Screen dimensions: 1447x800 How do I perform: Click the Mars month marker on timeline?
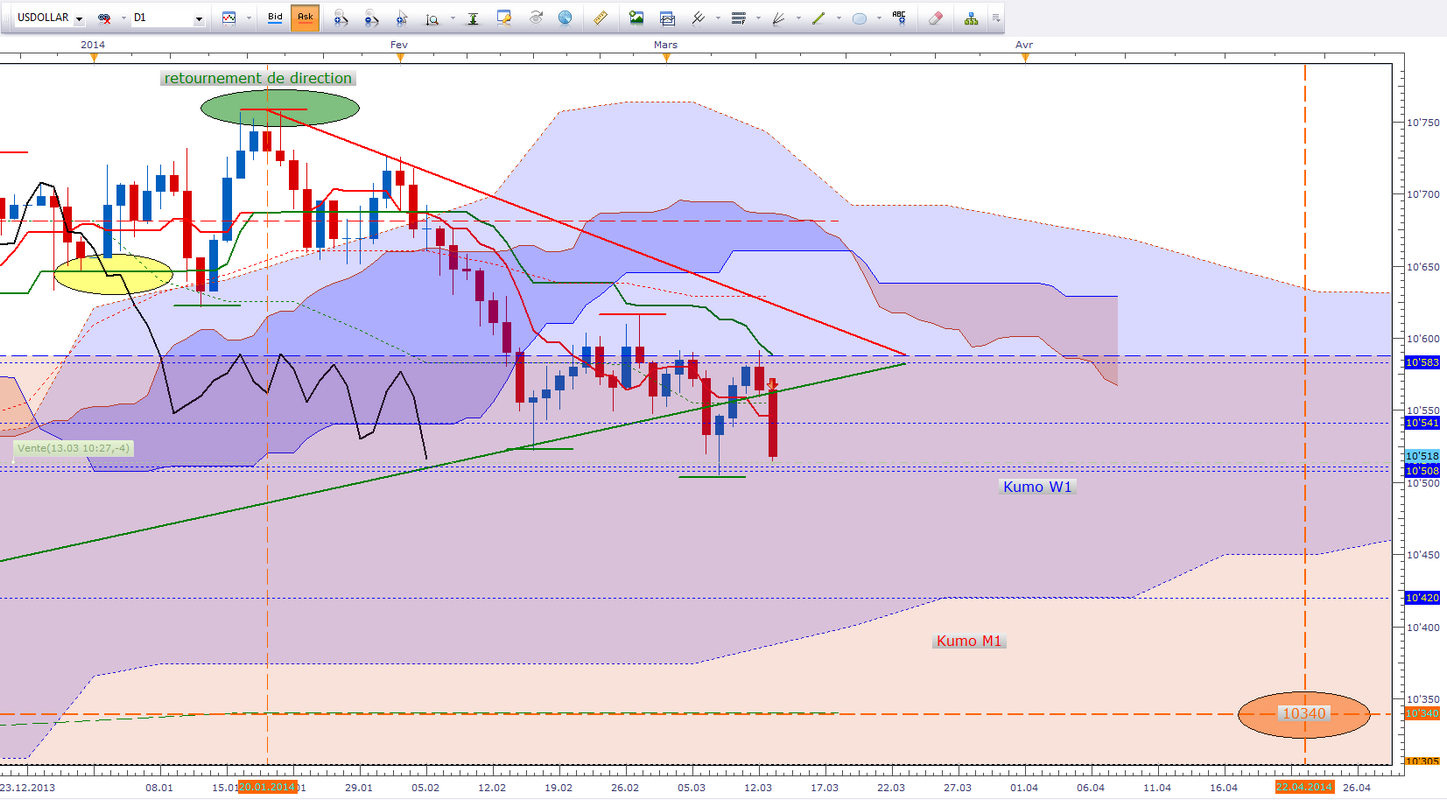pos(666,45)
